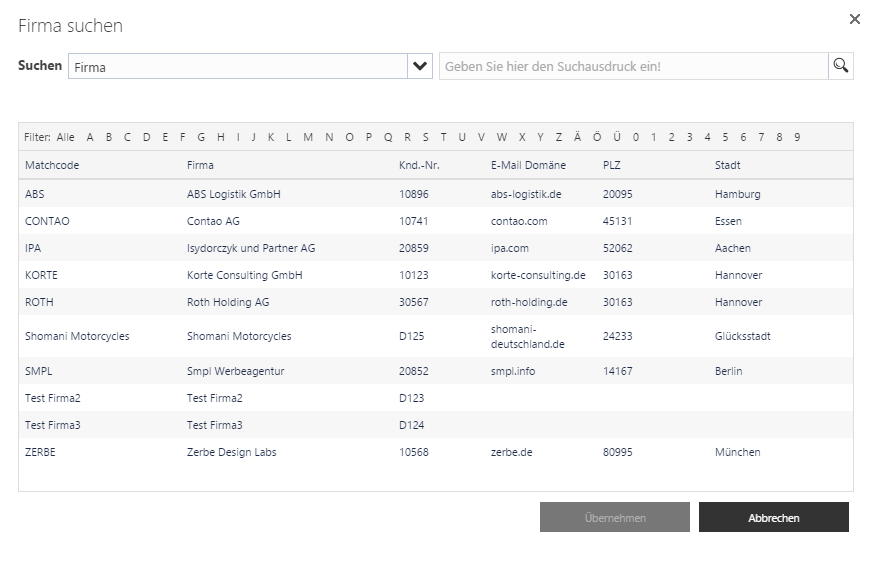Click the Abbrechen button
This screenshot has height=563, width=874.
[774, 517]
